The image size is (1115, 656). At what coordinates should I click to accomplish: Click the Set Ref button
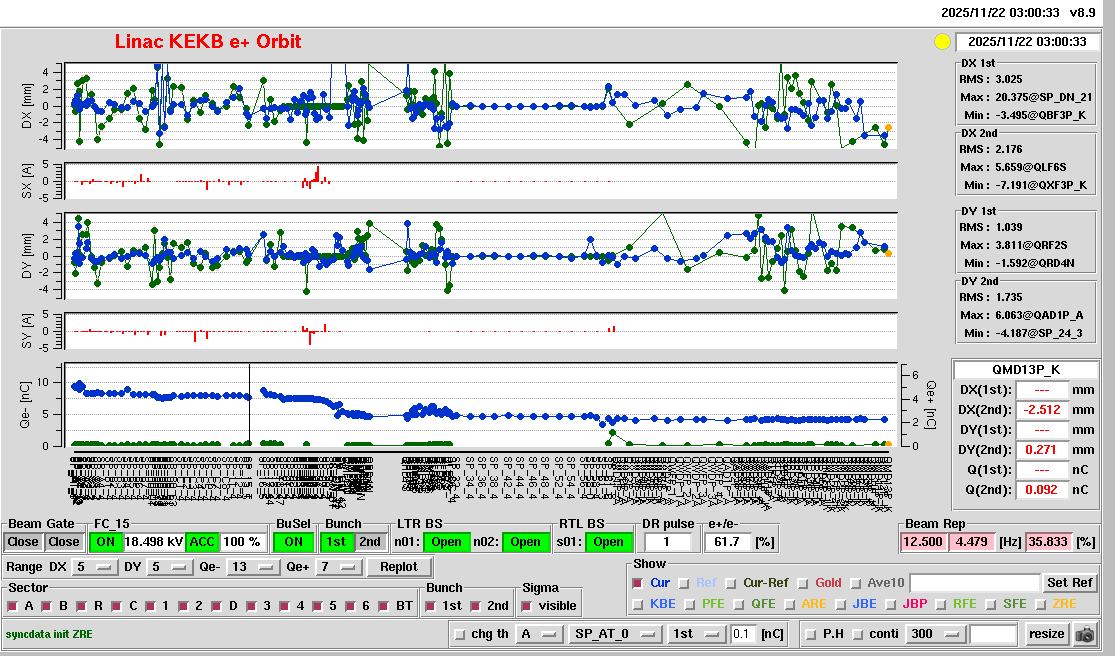(1069, 583)
